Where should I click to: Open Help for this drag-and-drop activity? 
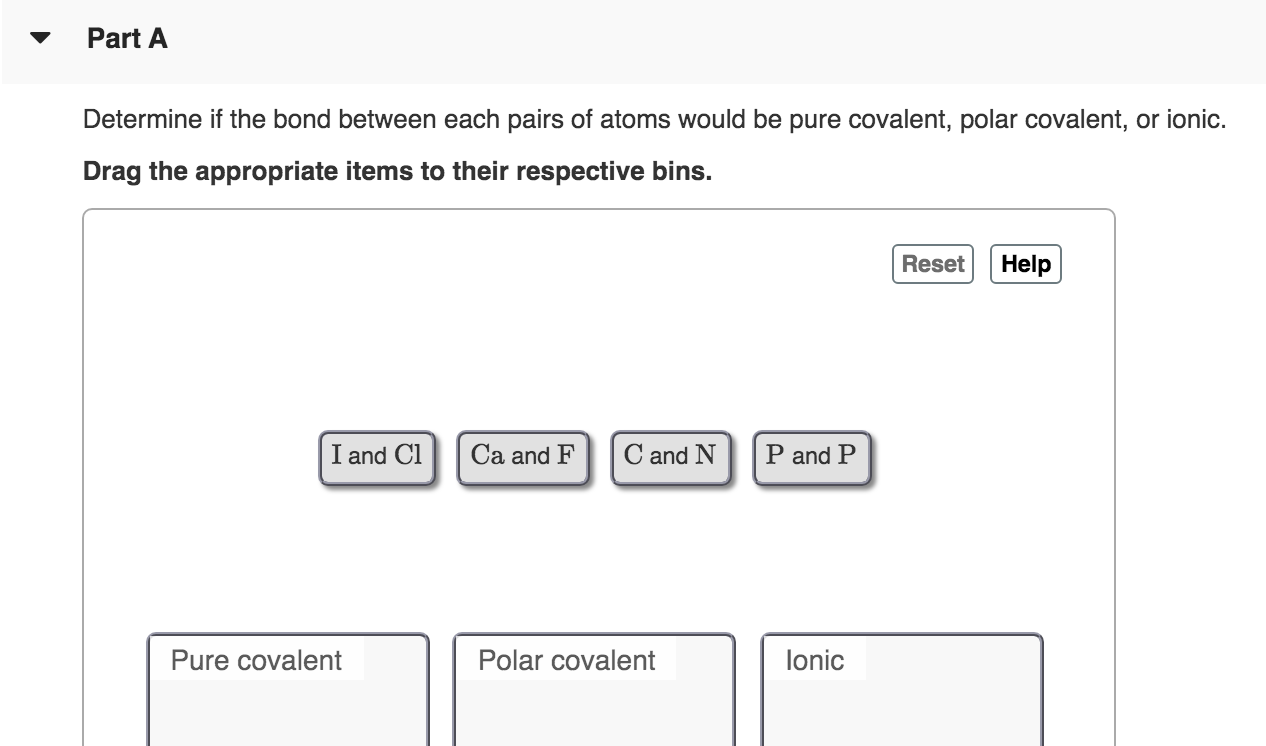1025,263
